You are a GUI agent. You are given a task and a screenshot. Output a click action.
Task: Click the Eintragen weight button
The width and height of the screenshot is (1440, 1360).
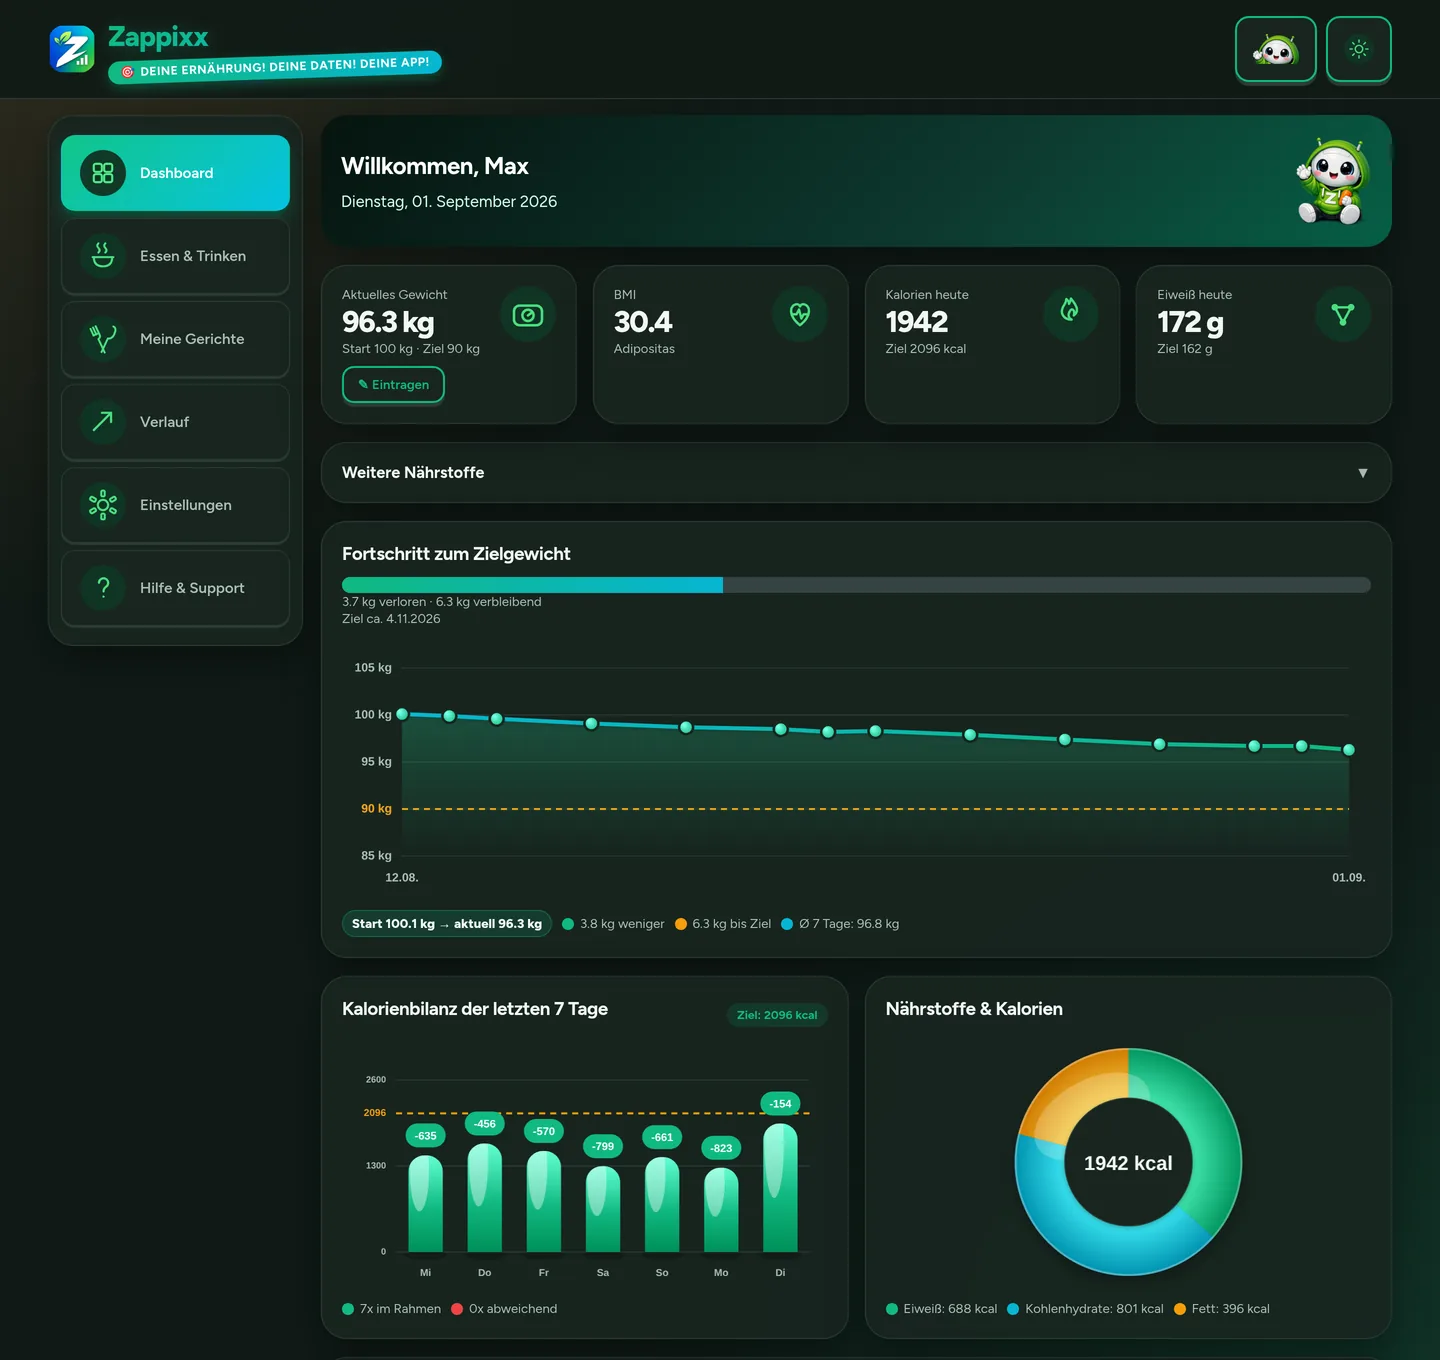(x=393, y=385)
